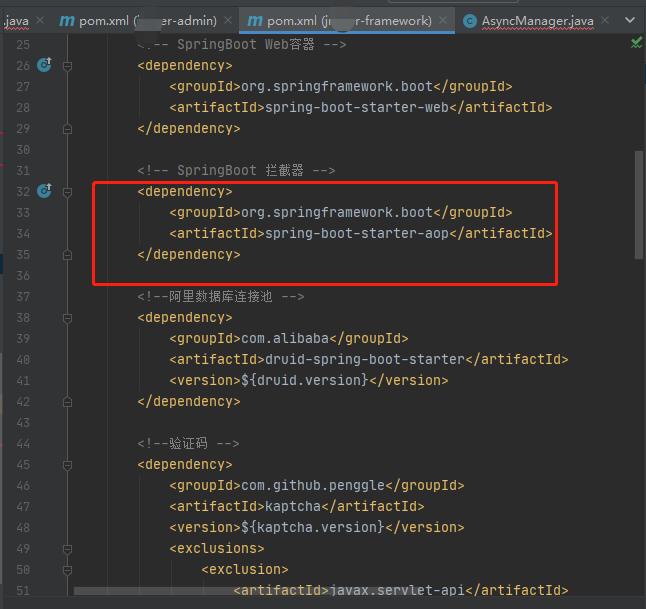Click the javax.servlet-api artifactId text
This screenshot has width=646, height=609.
(397, 590)
